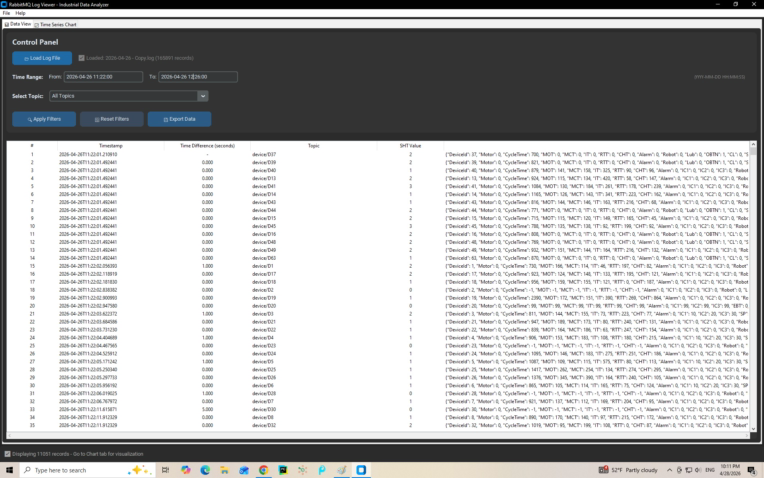Click the network icon in the system tray
Screen dimensions: 764x478
point(688,470)
